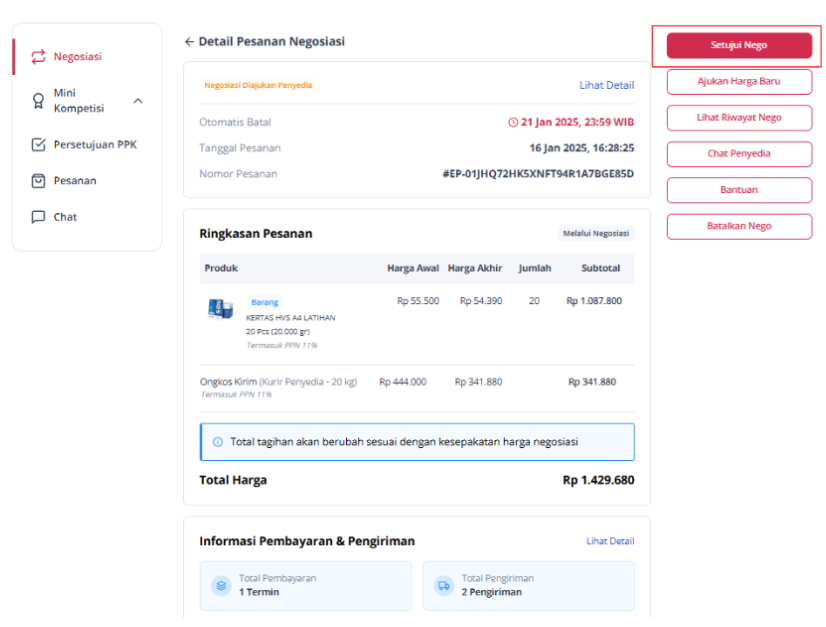Image resolution: width=826 pixels, height=627 pixels.
Task: Click the Persetujuan PPK checkmark icon
Action: [38, 145]
